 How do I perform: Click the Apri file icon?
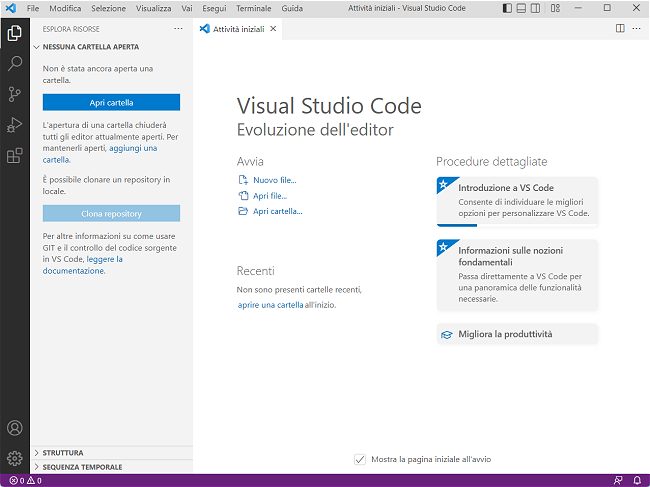[x=243, y=196]
